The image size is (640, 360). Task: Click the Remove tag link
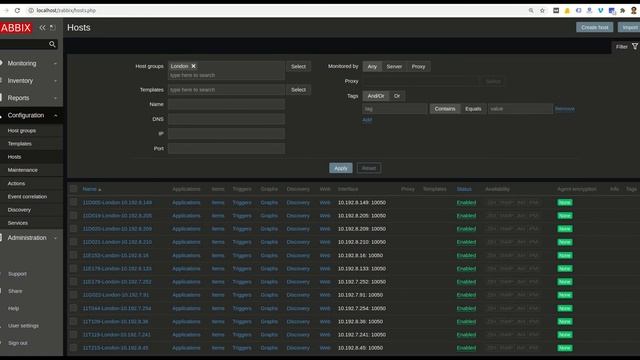(565, 109)
